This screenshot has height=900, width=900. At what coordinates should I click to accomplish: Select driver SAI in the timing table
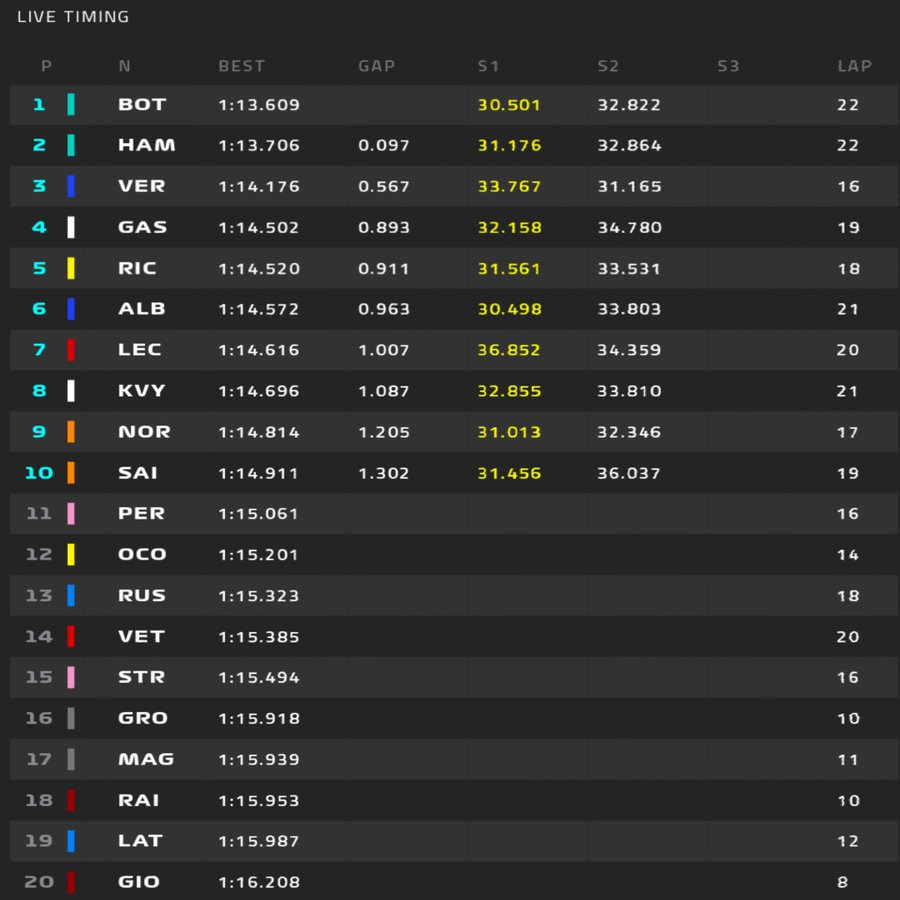pyautogui.click(x=138, y=473)
